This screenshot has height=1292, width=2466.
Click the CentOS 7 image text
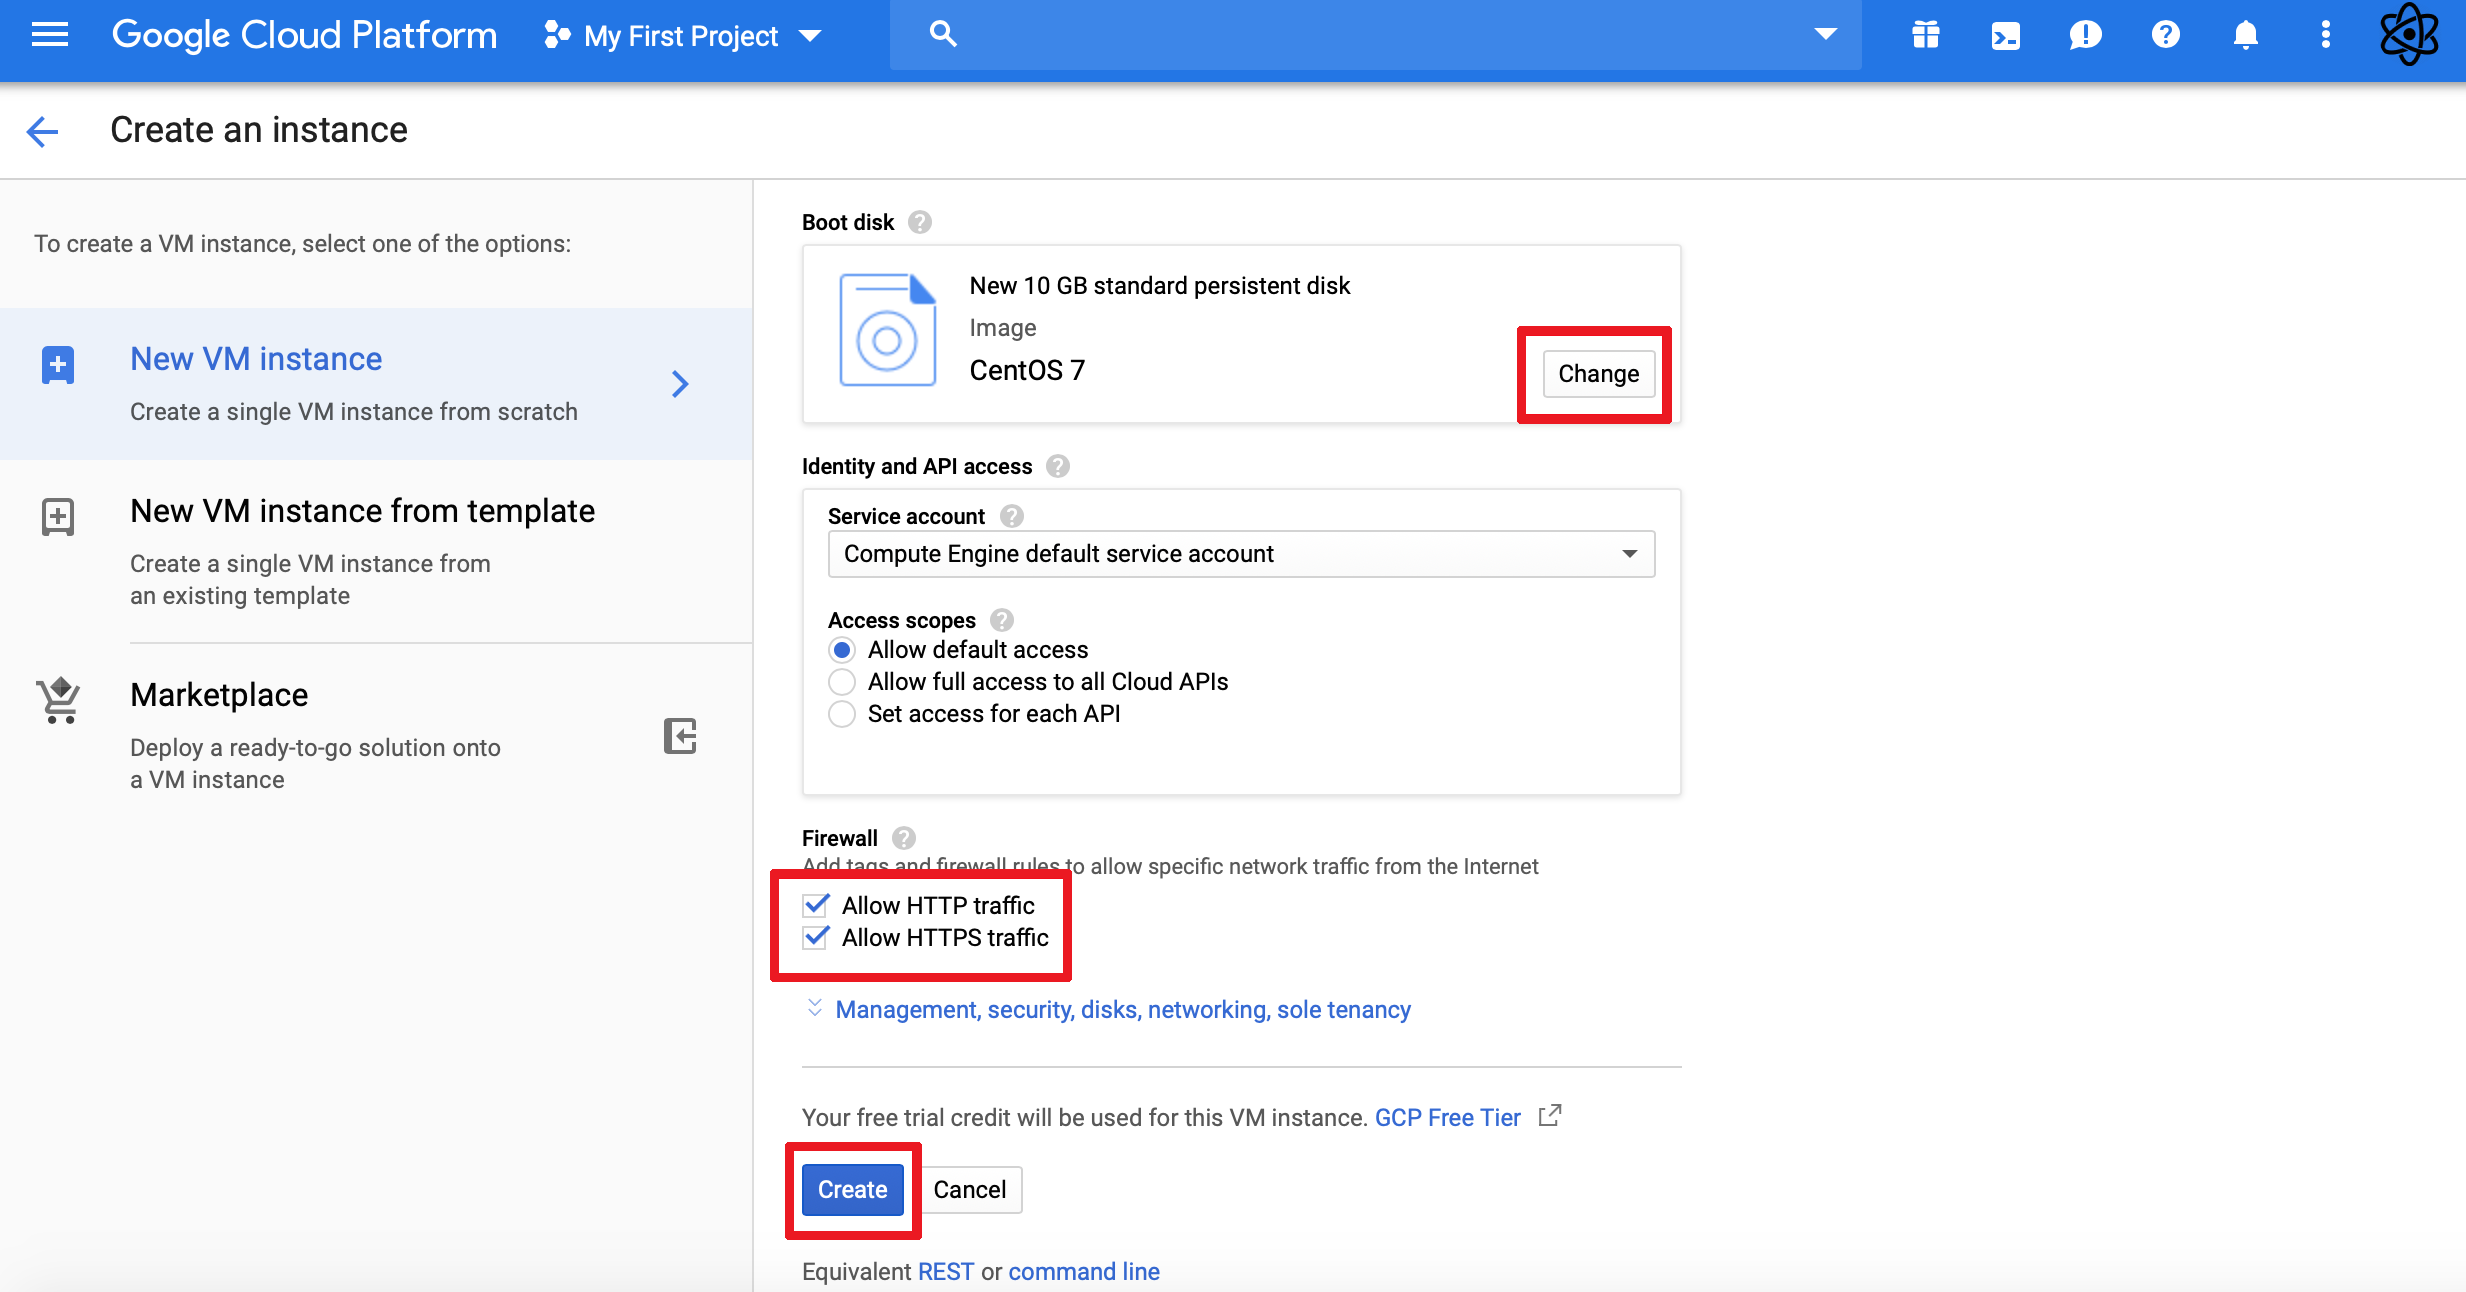click(x=1027, y=370)
